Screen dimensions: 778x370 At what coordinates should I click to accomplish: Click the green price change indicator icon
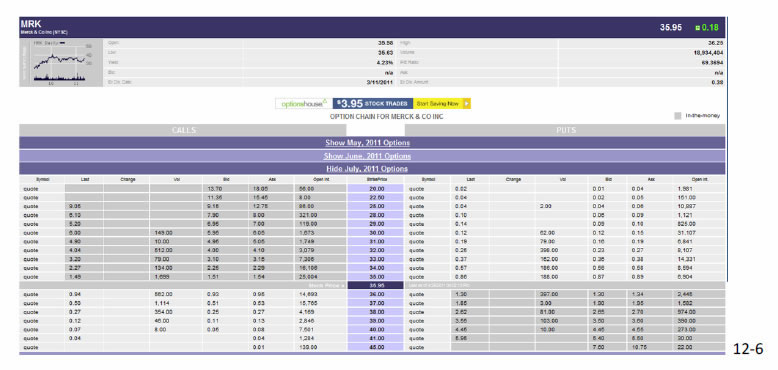(698, 28)
